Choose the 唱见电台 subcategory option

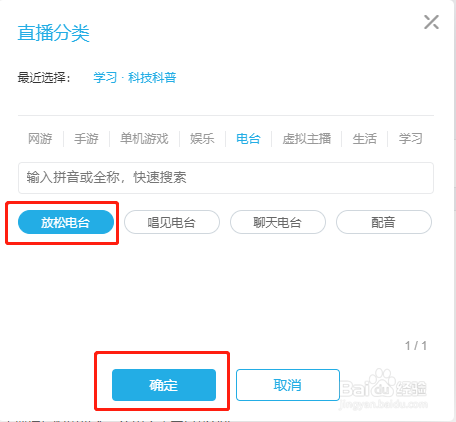172,222
